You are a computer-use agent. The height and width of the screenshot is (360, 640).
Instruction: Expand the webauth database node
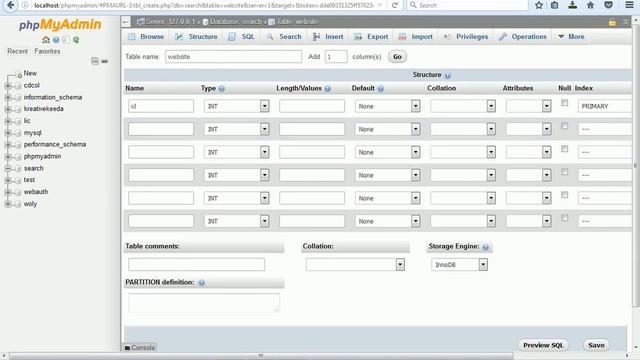point(8,192)
